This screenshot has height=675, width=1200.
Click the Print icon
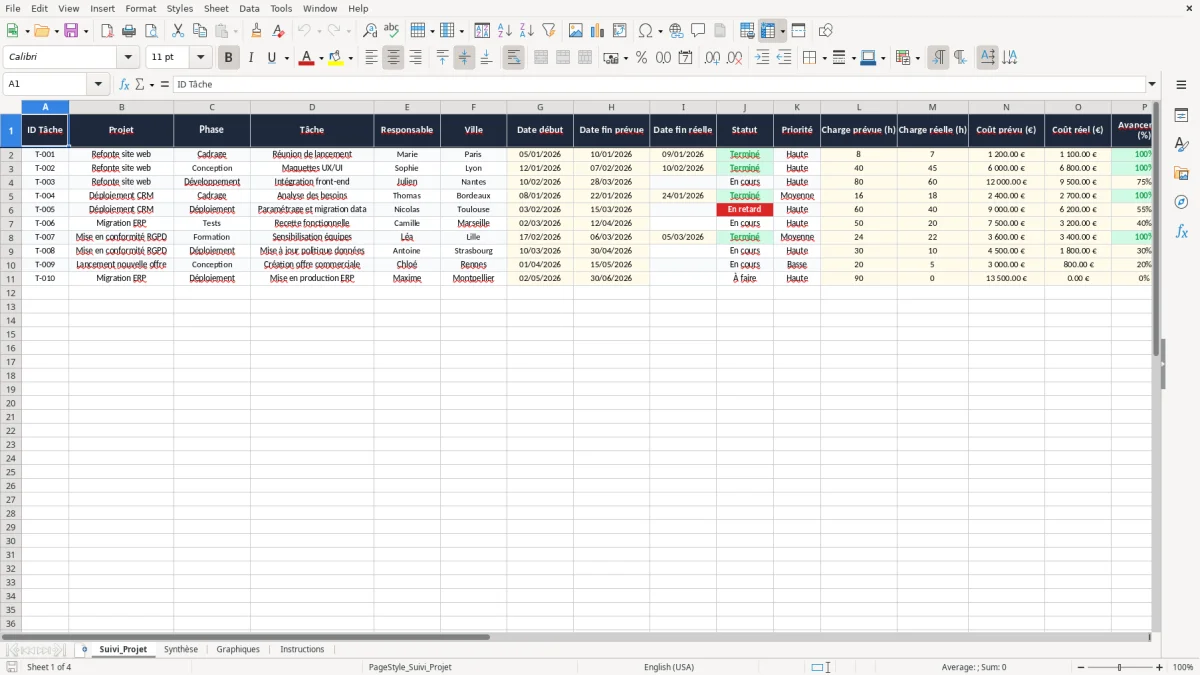[129, 31]
